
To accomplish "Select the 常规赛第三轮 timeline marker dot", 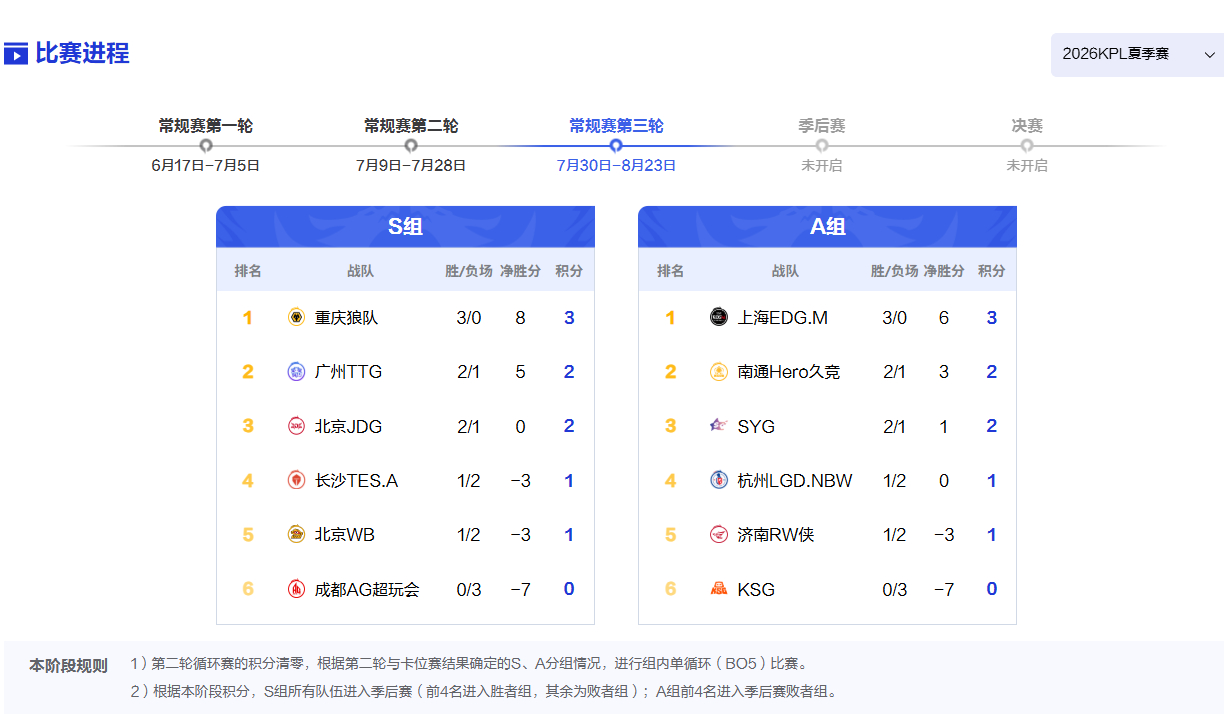I will point(616,146).
